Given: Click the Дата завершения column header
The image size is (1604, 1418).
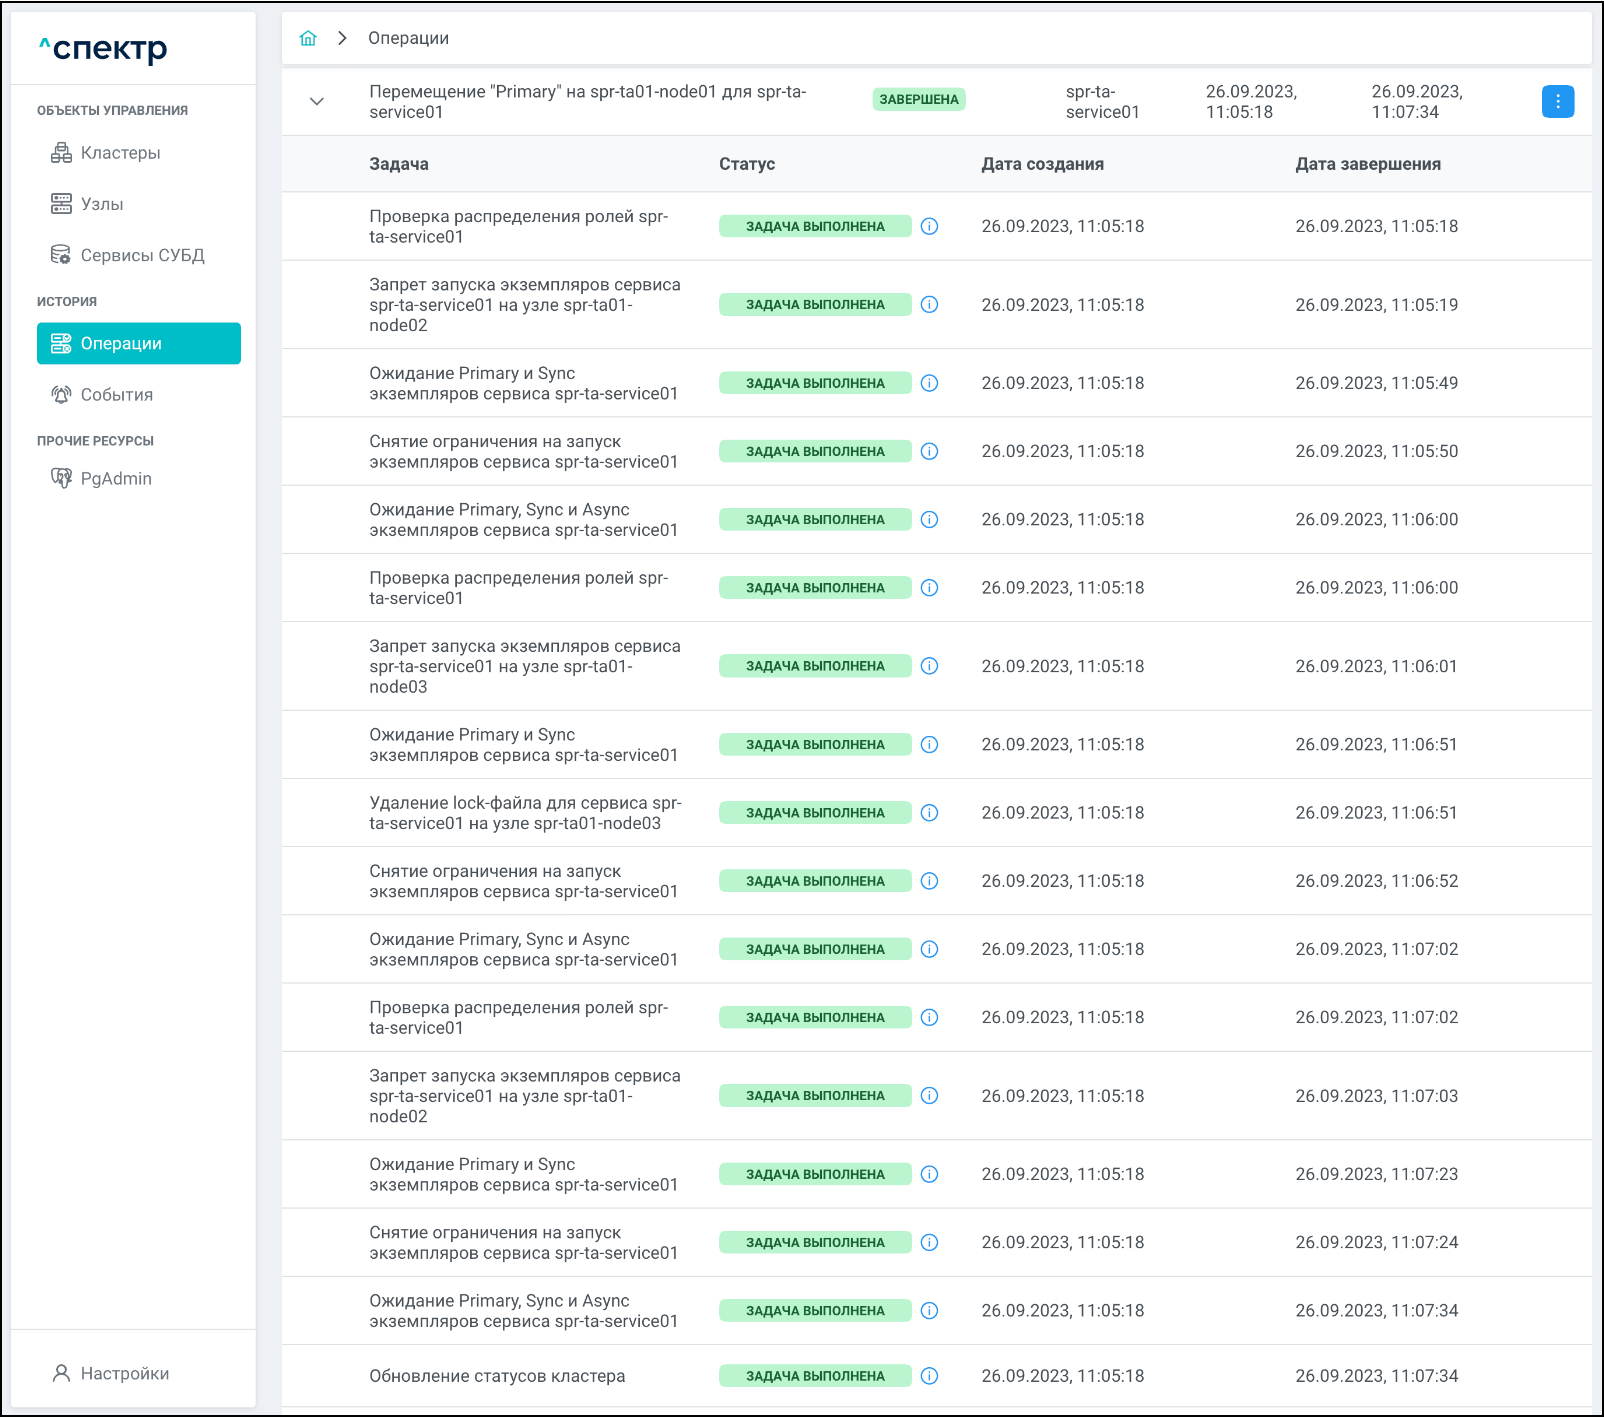Looking at the screenshot, I should tap(1367, 164).
